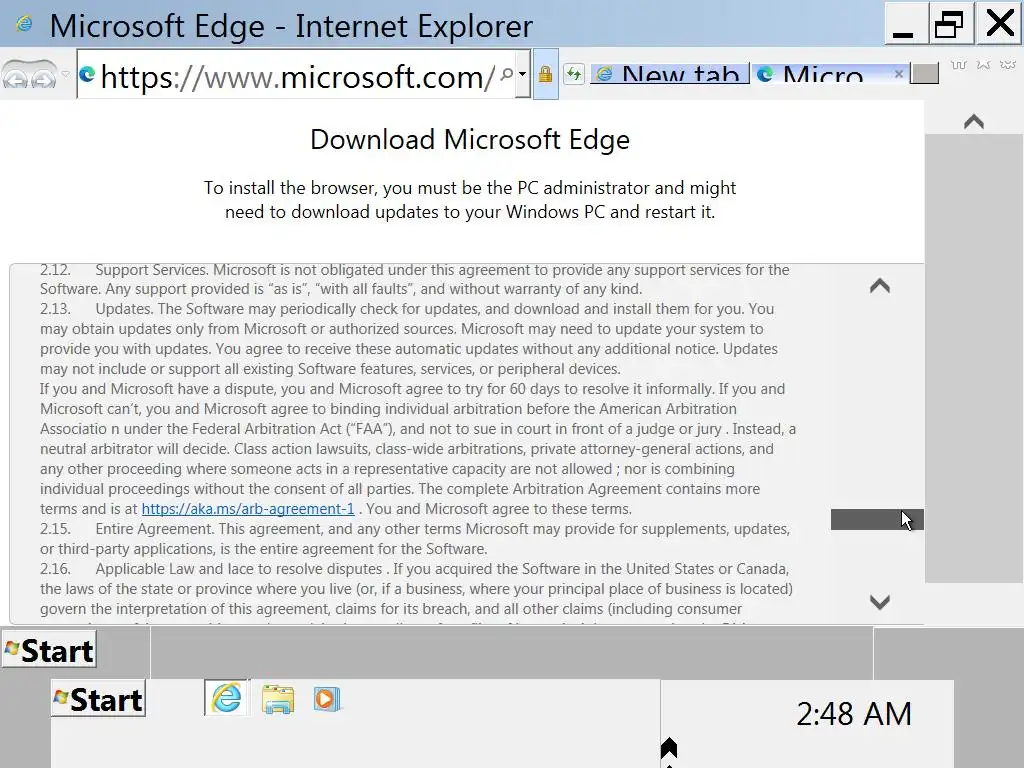
Task: Open Favorites star icon
Action: click(x=983, y=65)
